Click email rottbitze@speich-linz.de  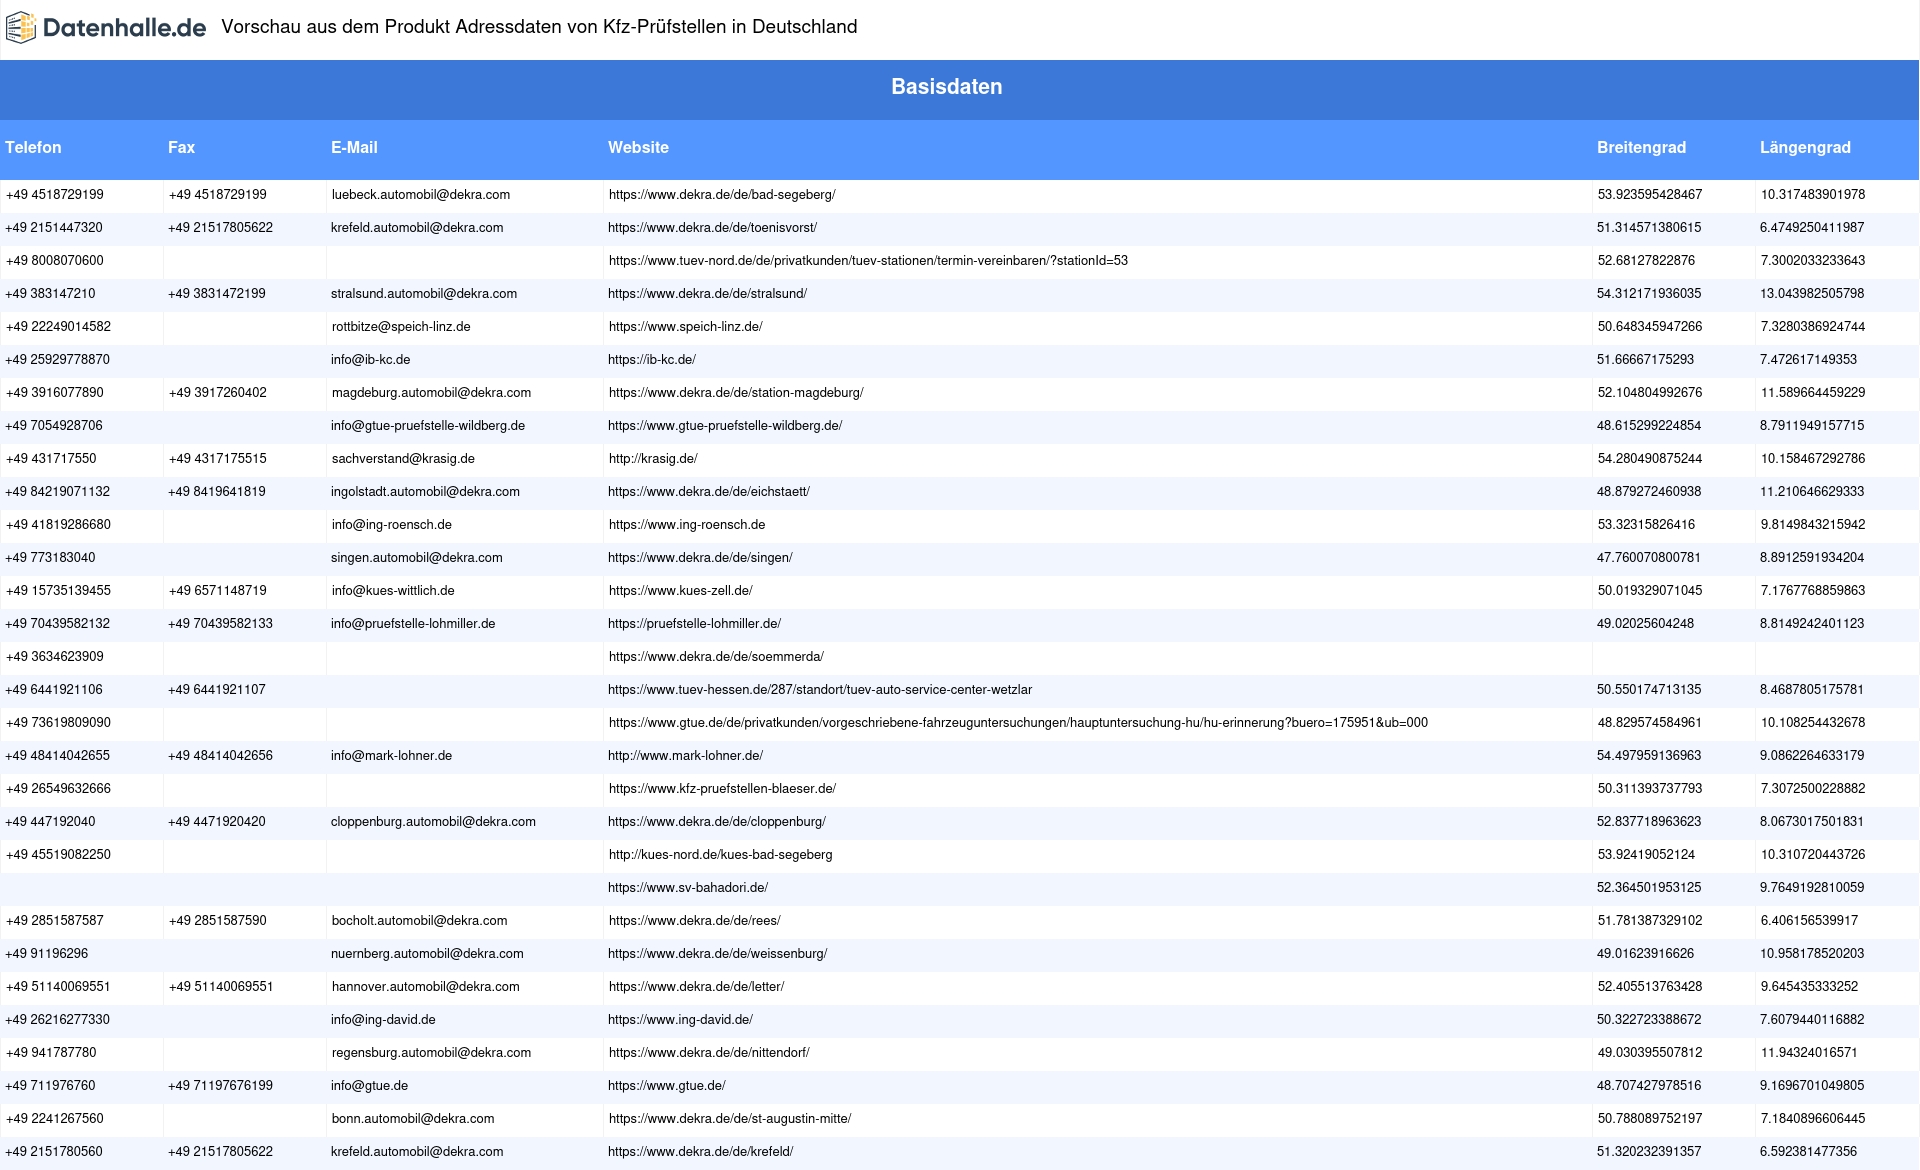click(401, 327)
